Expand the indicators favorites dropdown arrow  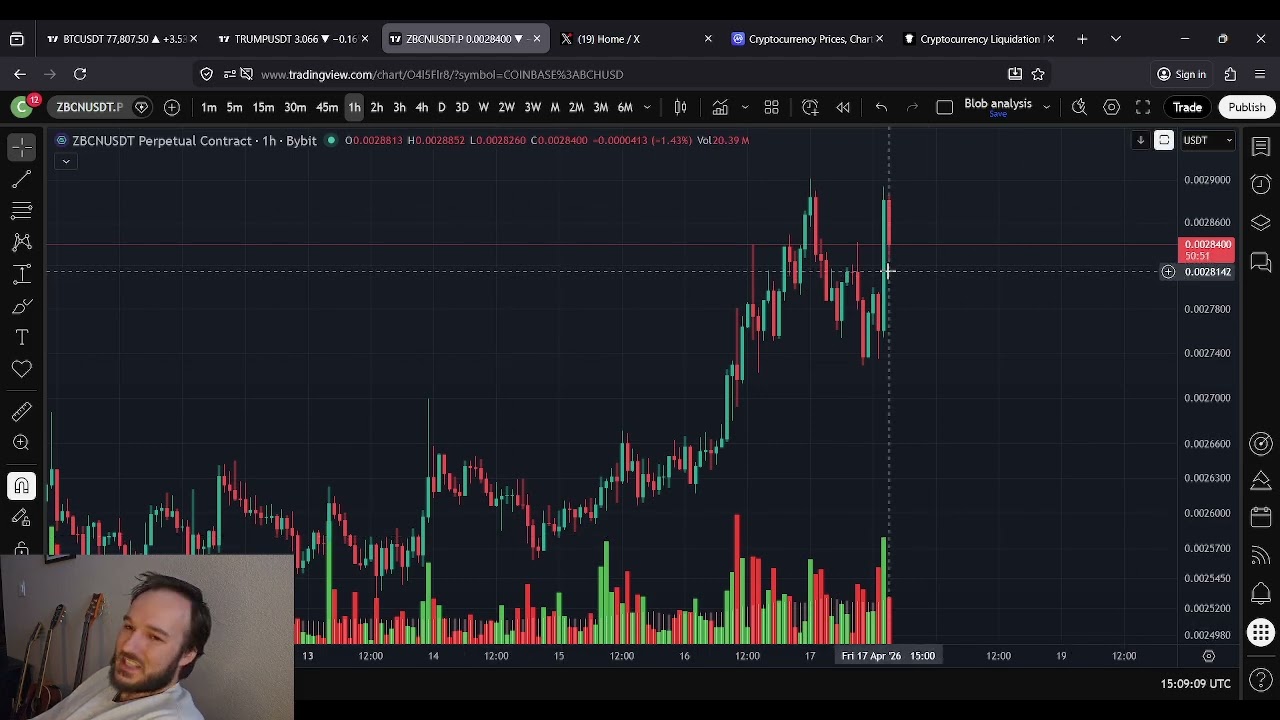coord(744,107)
